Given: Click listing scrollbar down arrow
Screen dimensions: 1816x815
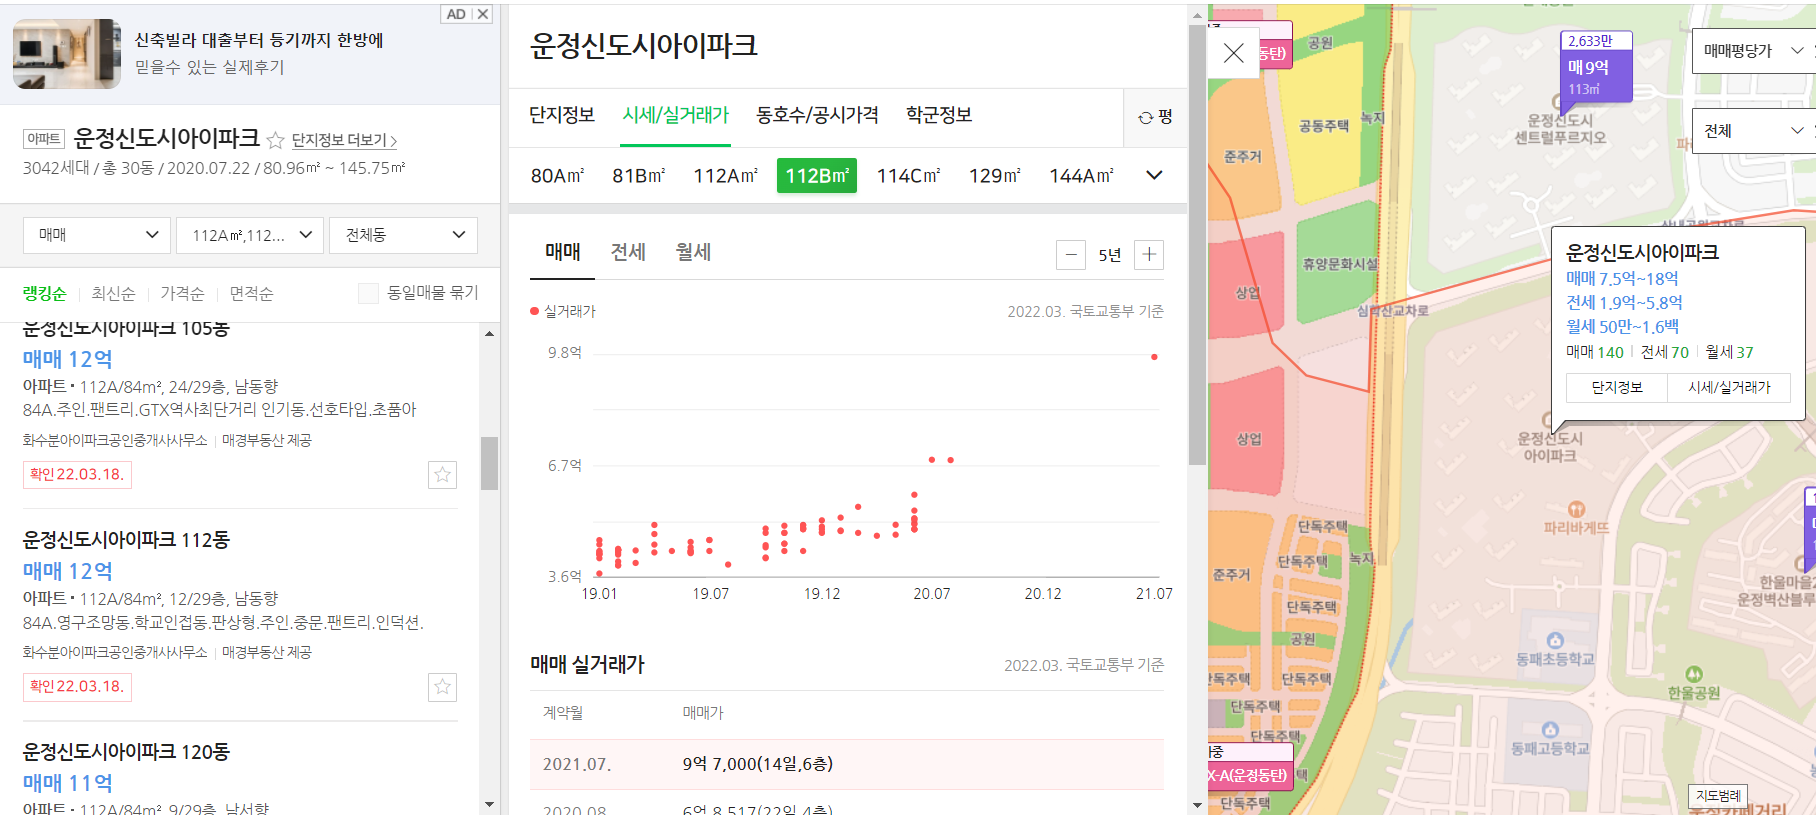Looking at the screenshot, I should 489,804.
